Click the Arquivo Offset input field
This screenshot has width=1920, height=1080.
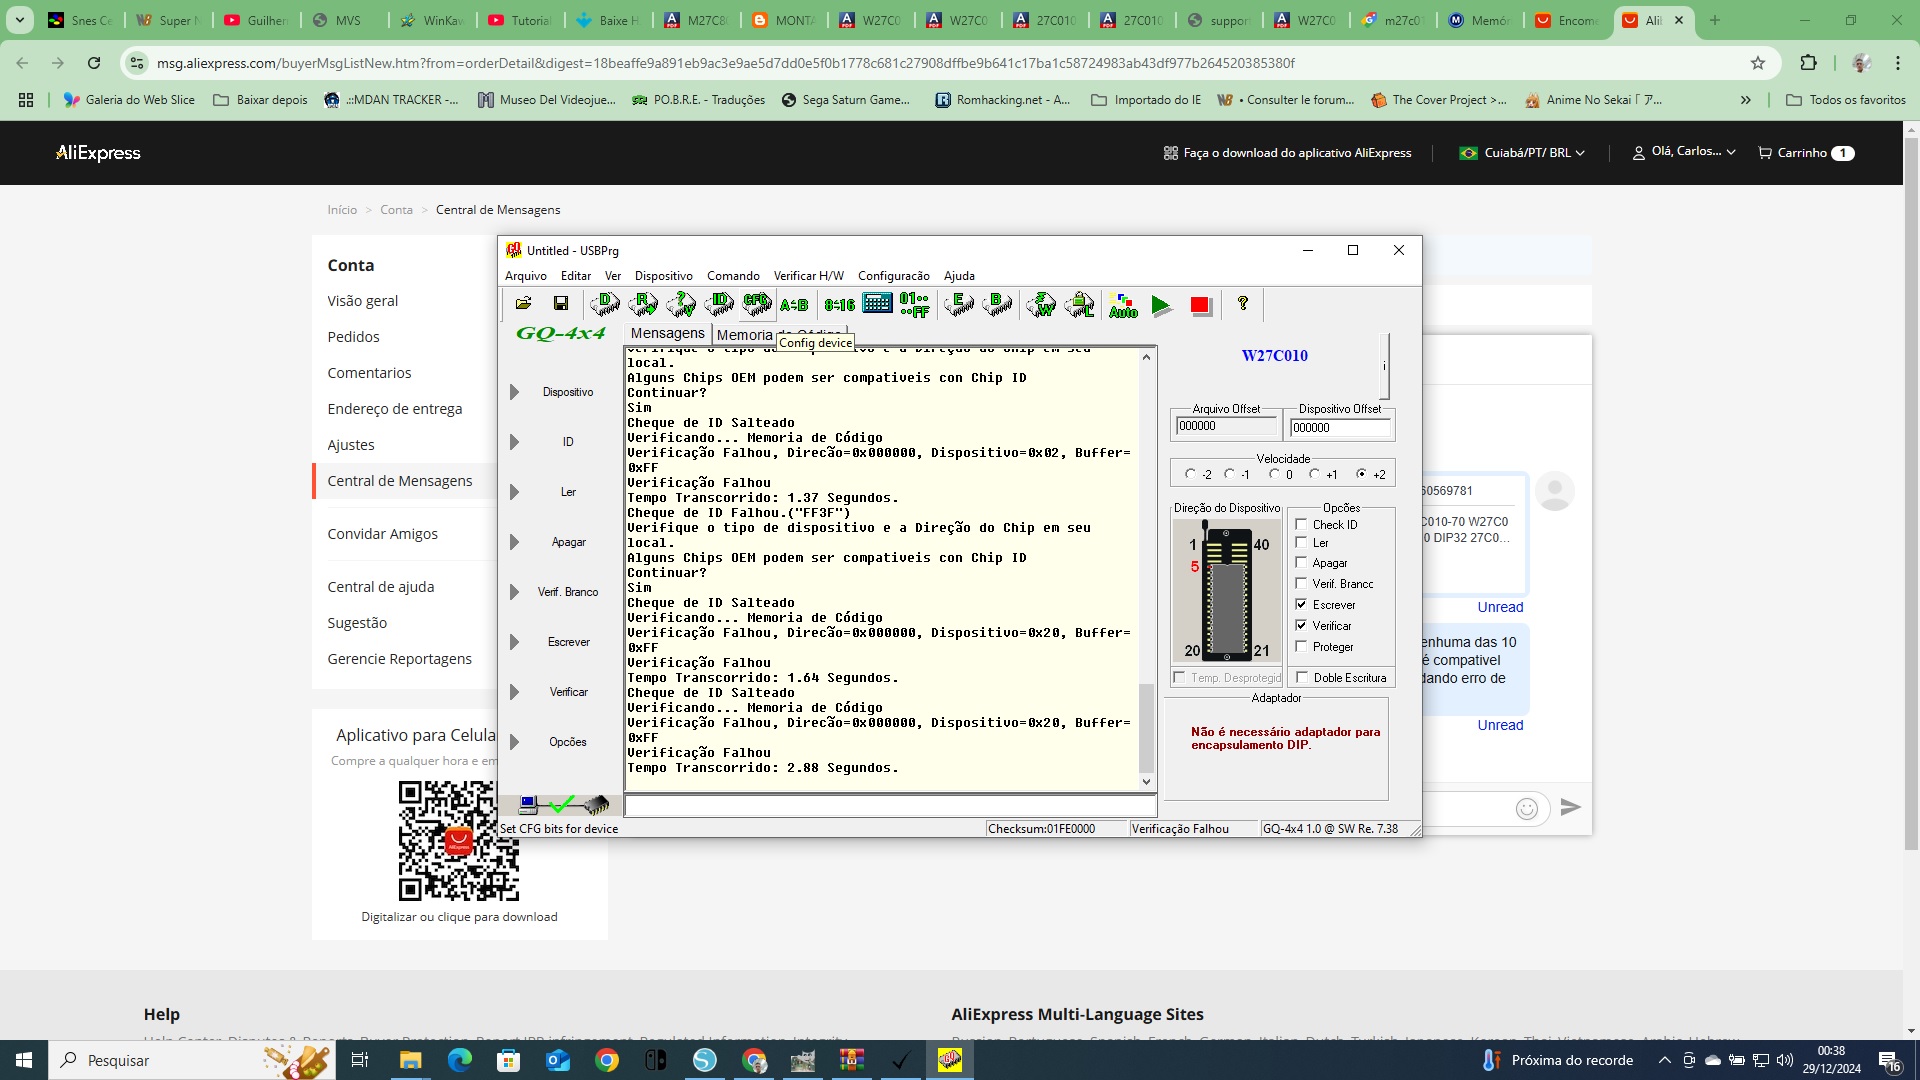(x=1226, y=427)
